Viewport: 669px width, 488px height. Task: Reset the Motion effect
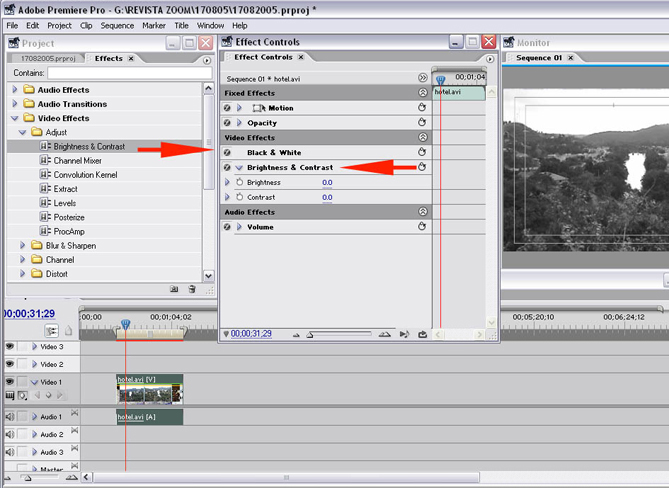click(422, 108)
